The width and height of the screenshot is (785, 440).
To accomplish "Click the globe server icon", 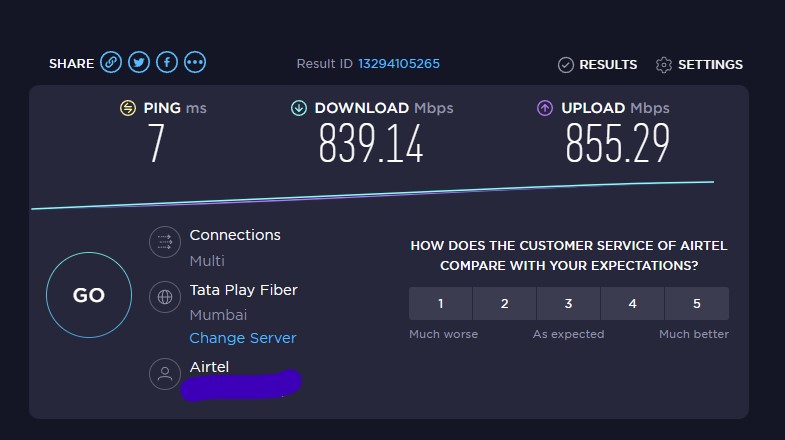I will point(165,297).
